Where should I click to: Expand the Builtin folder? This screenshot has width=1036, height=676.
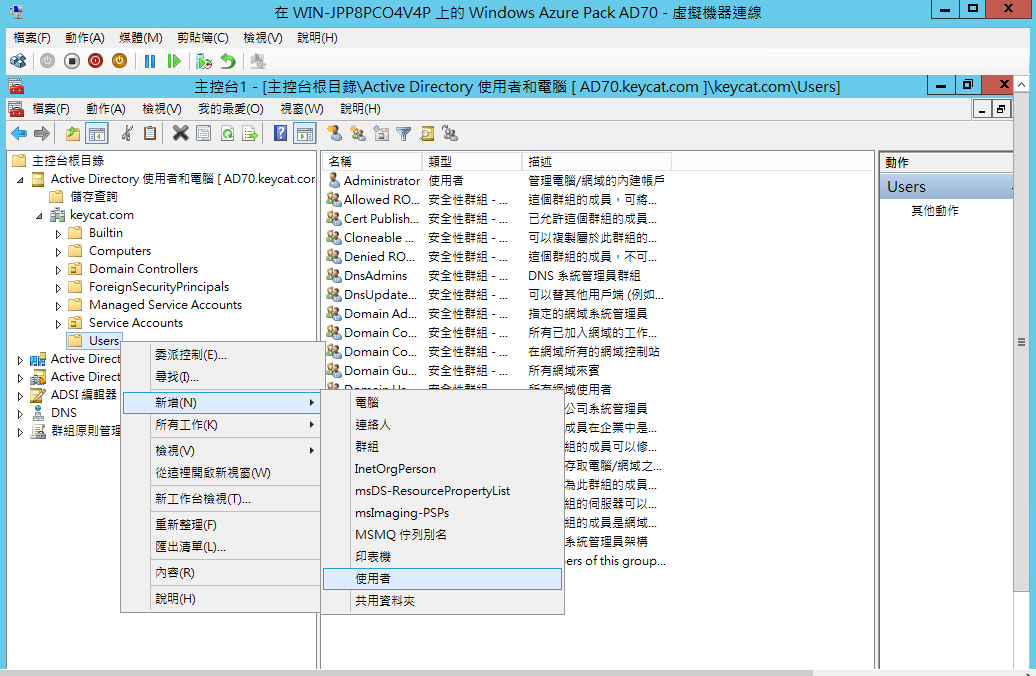[58, 234]
